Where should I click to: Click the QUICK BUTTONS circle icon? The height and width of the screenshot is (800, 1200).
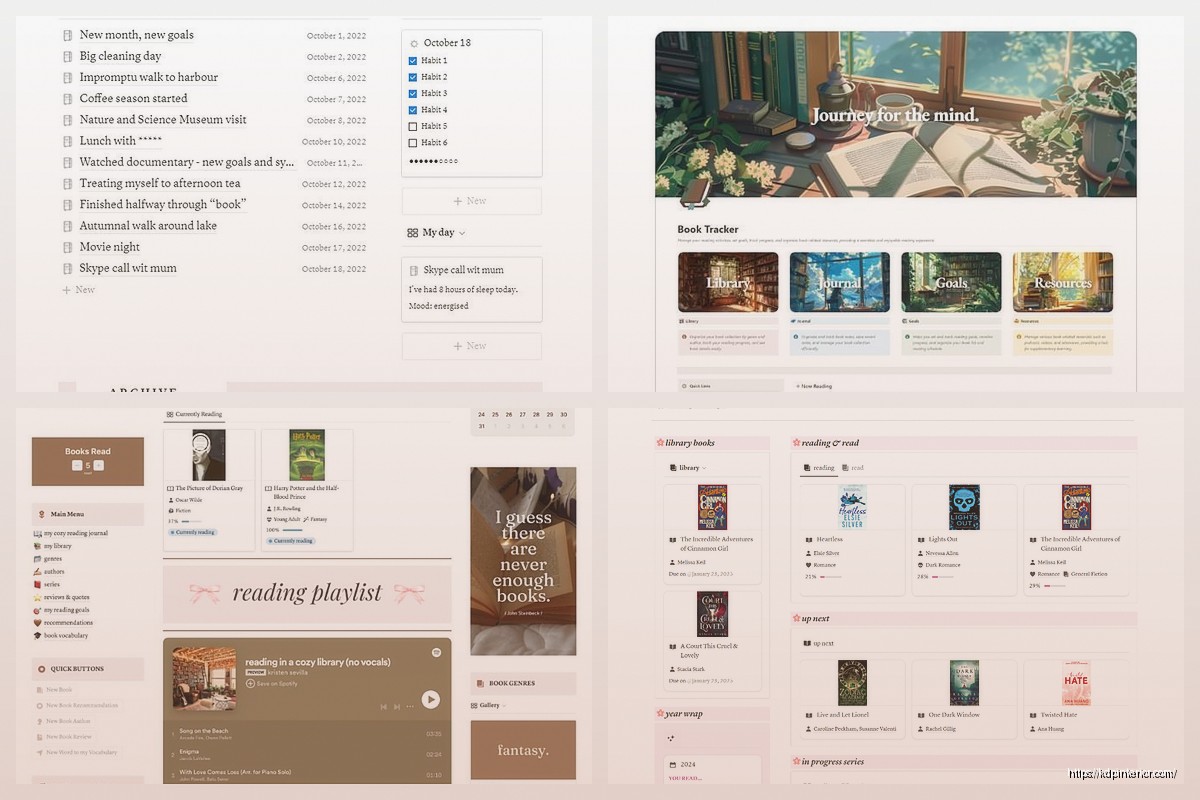click(x=41, y=669)
